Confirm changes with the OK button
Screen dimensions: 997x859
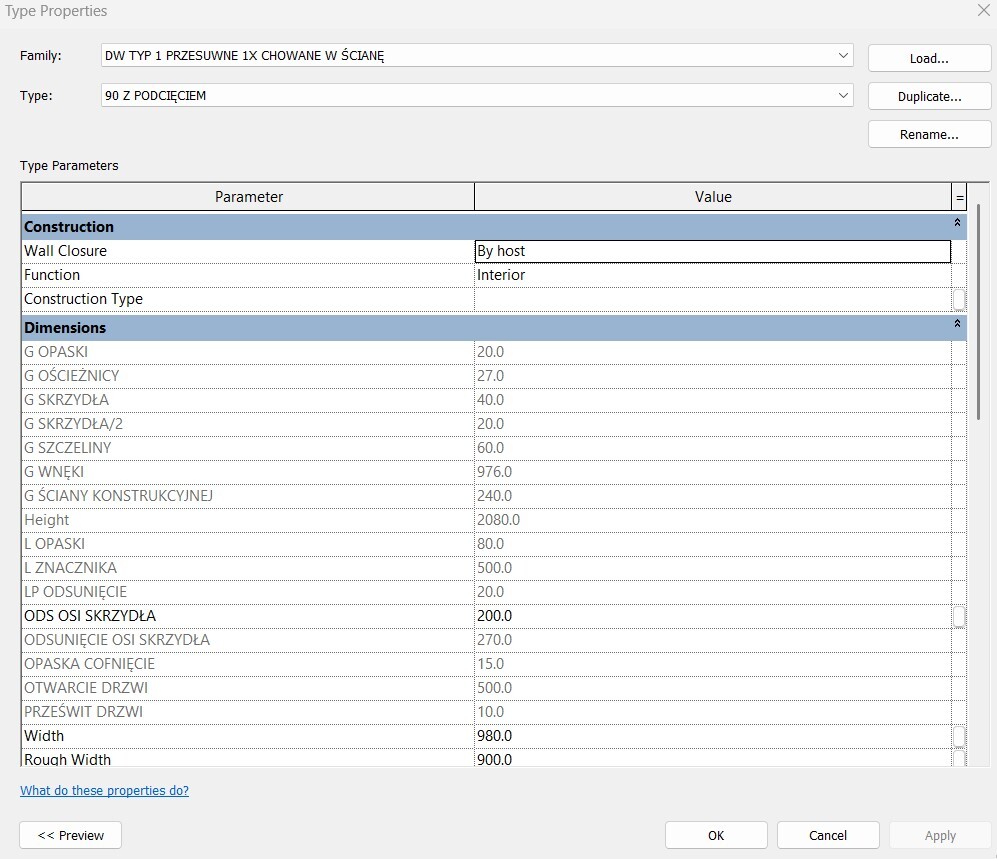(716, 835)
